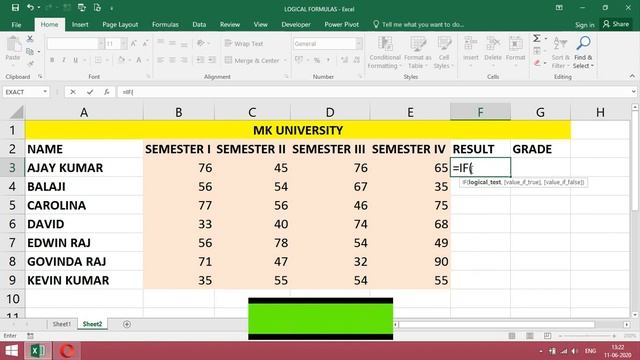Click the Windows Start button
Viewport: 640px width, 360px height.
11,351
